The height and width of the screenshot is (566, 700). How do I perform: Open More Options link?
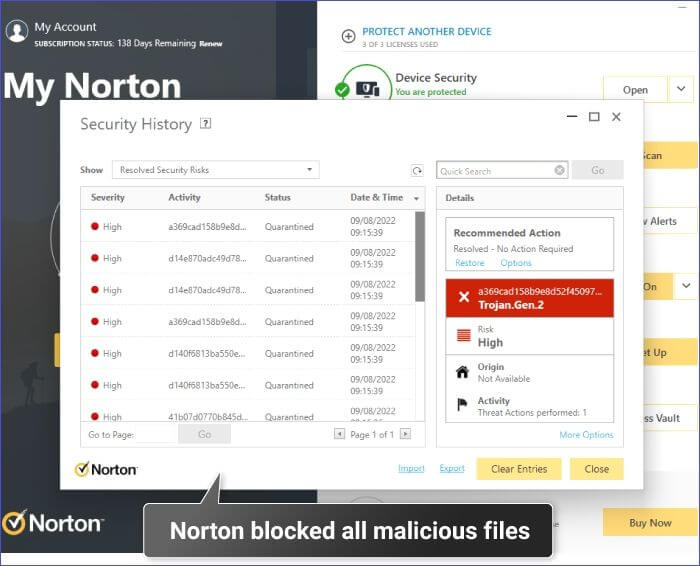point(586,435)
